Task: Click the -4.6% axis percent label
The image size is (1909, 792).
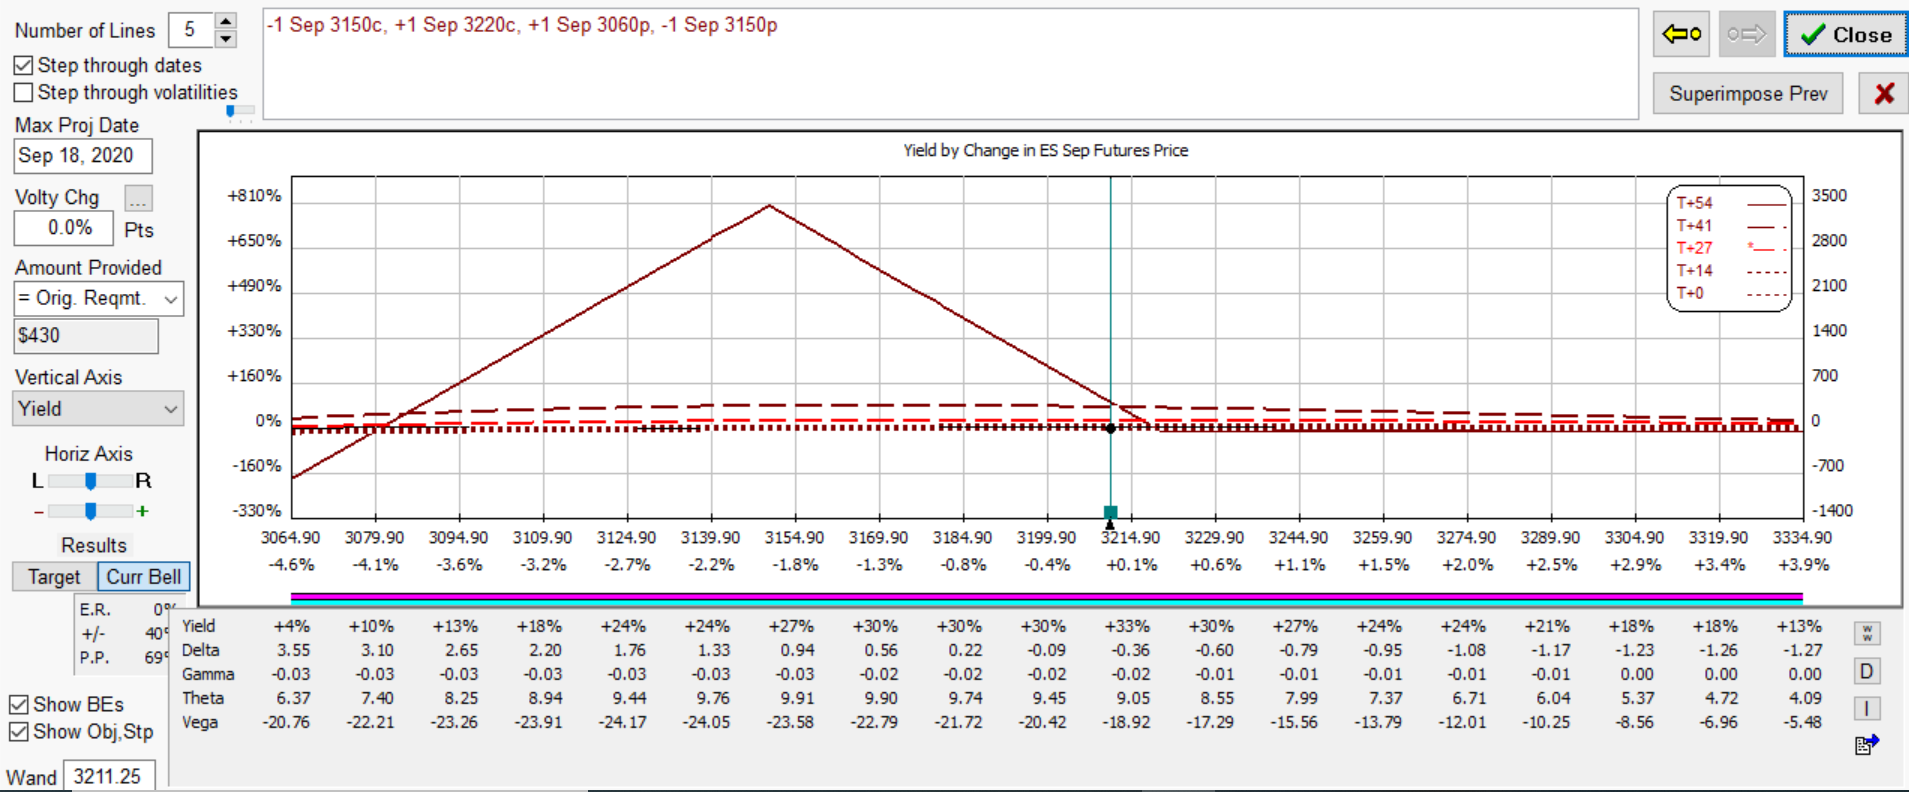Action: coord(291,565)
